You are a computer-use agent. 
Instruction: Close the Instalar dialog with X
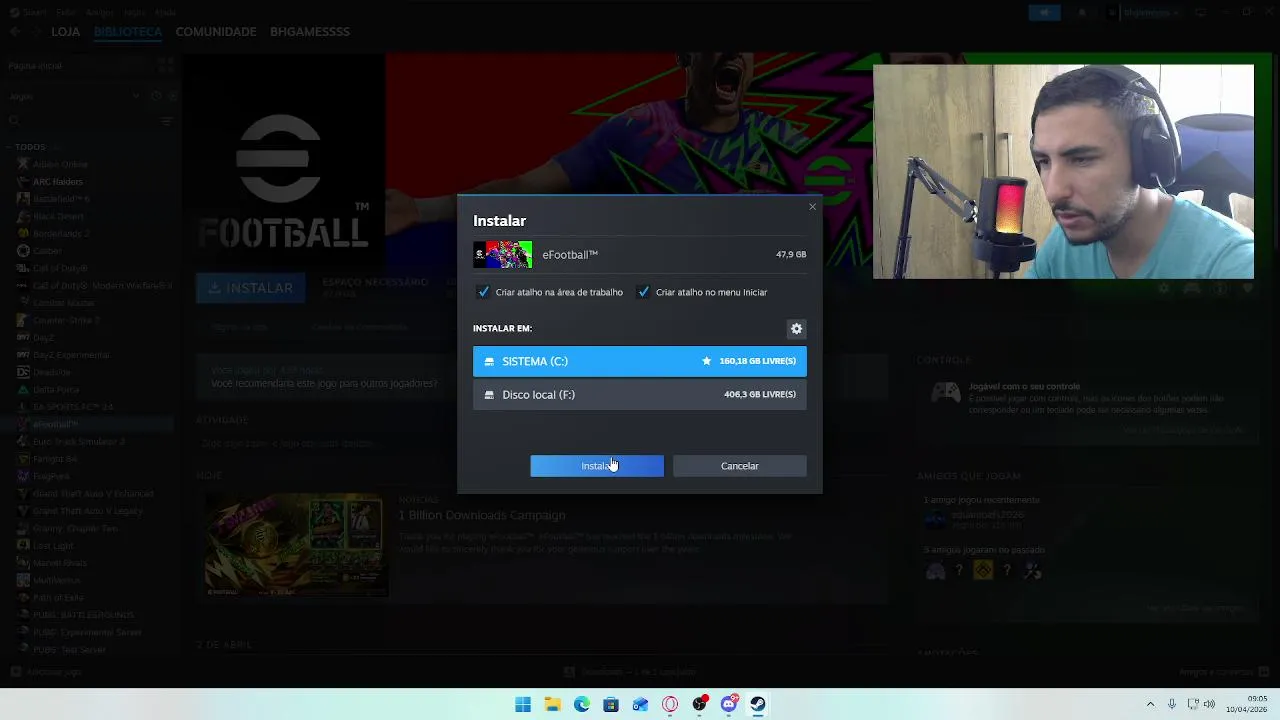click(x=812, y=207)
